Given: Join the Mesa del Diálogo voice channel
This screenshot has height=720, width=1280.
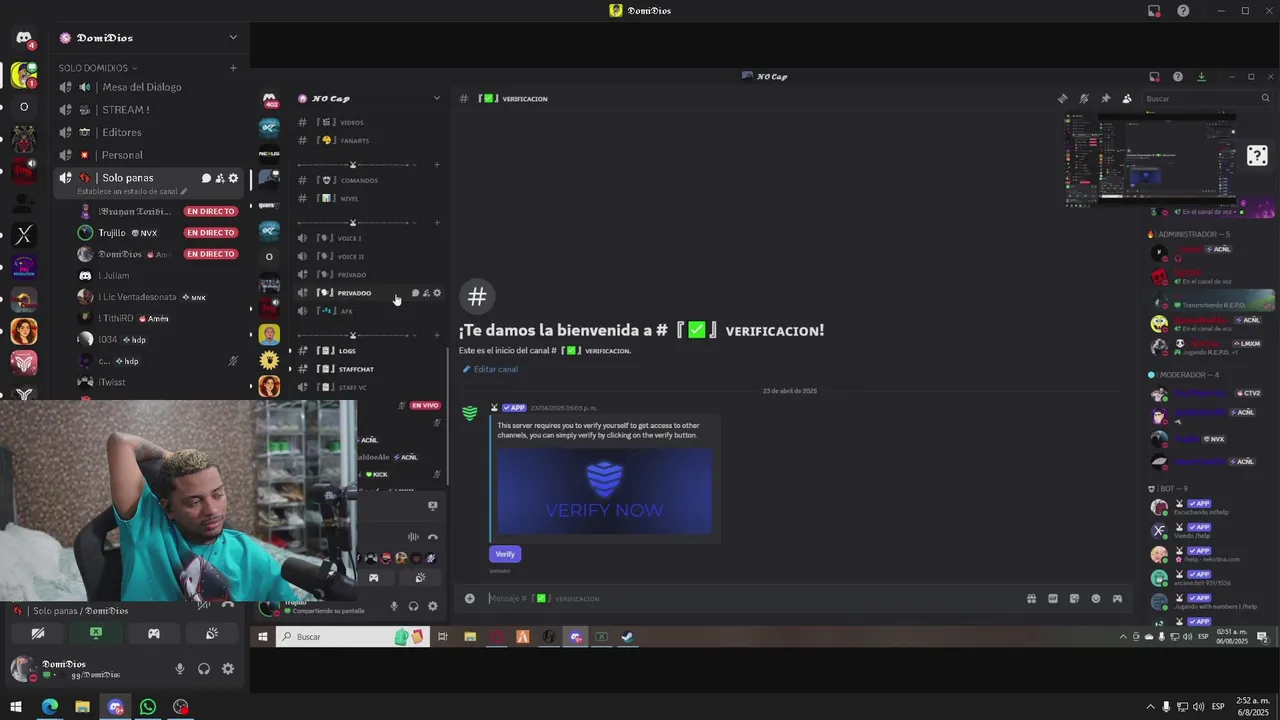Looking at the screenshot, I should [150, 87].
